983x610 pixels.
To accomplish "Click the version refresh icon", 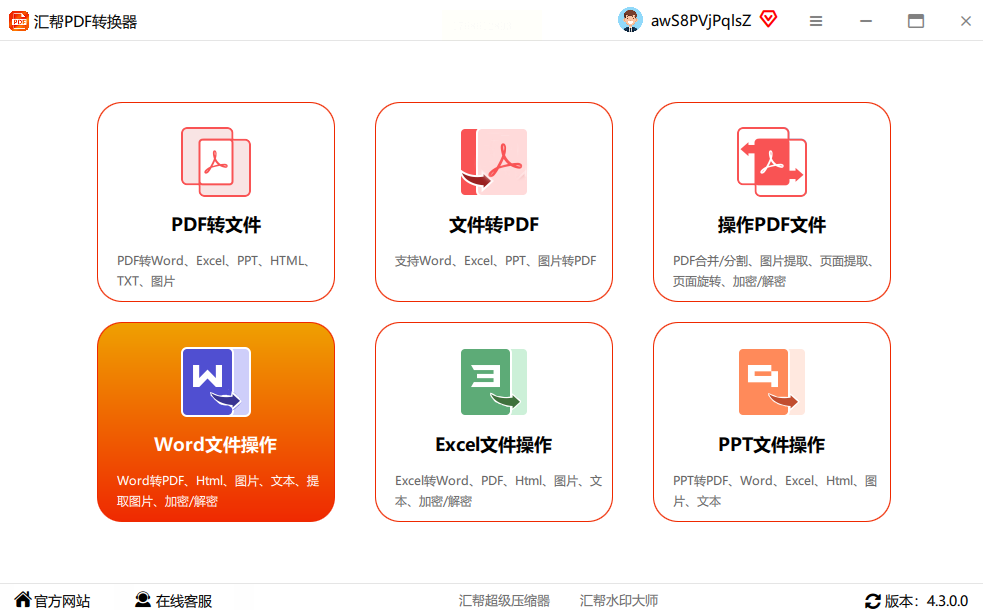I will [872, 600].
